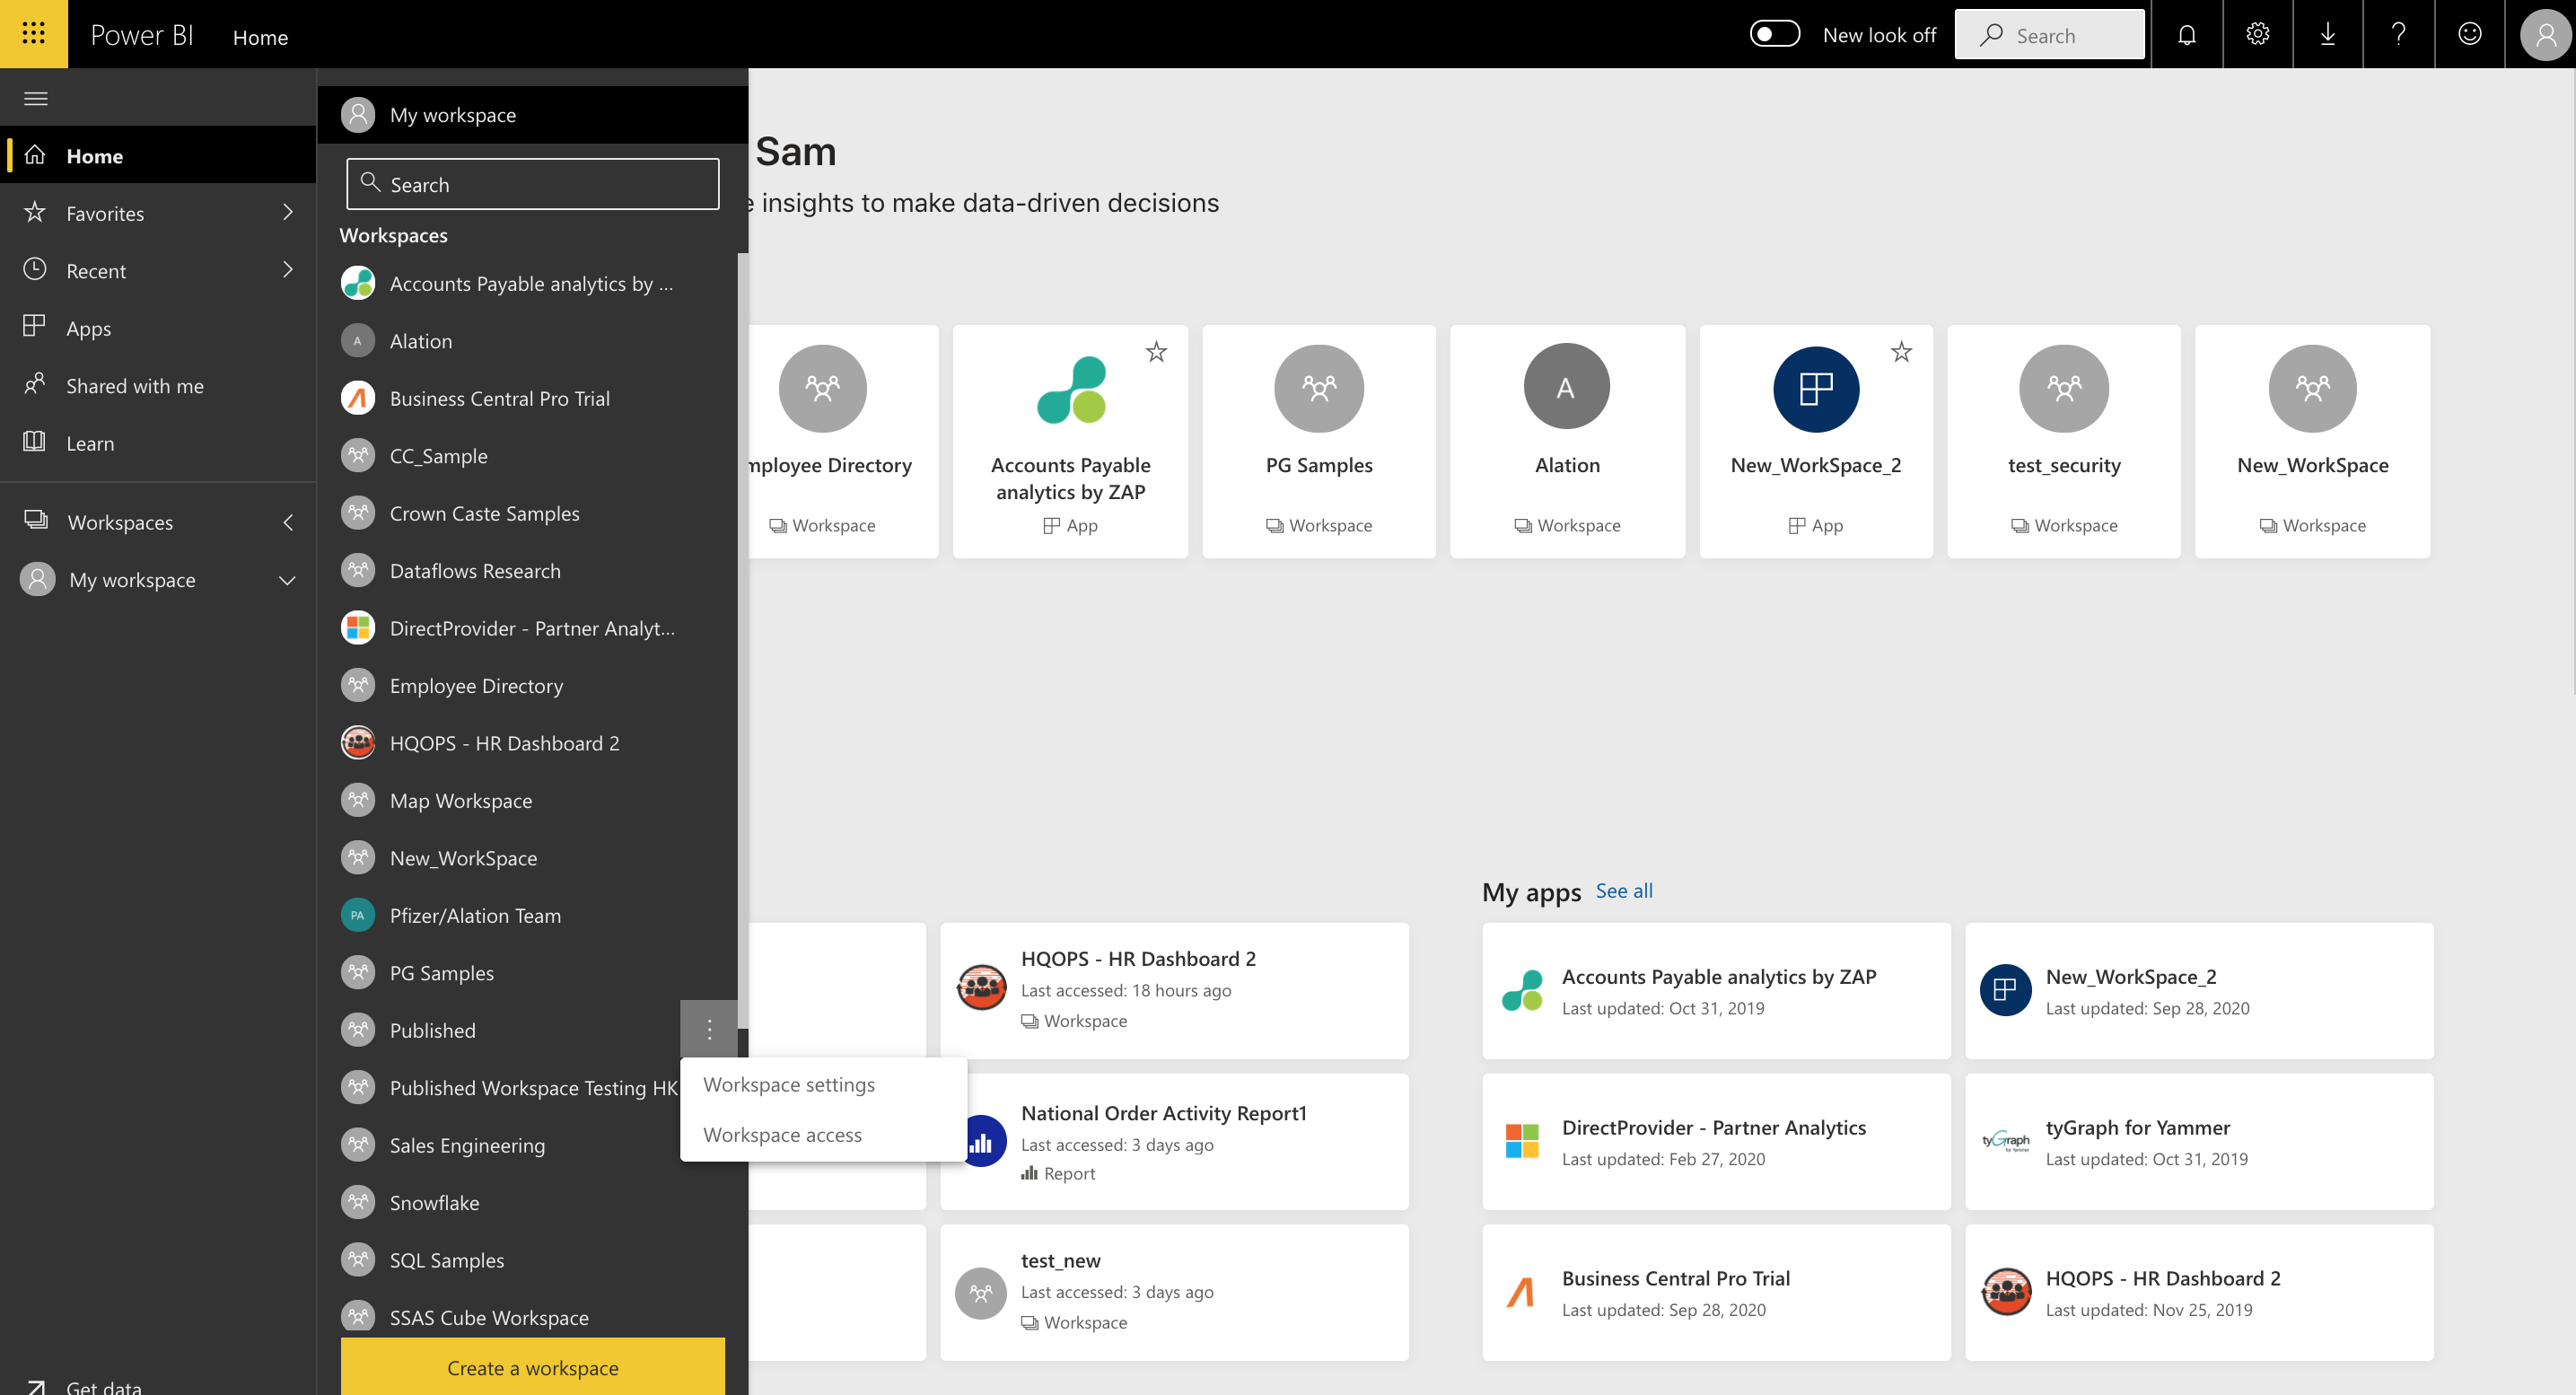Expand the Recent section
This screenshot has height=1395, width=2576.
click(x=287, y=270)
